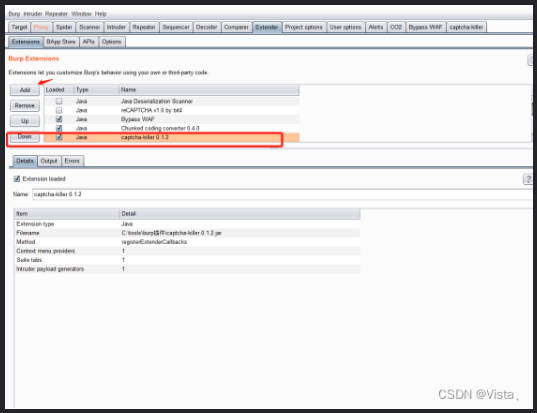The image size is (537, 413).
Task: Open the Intruder menu in menu bar
Action: (33, 14)
